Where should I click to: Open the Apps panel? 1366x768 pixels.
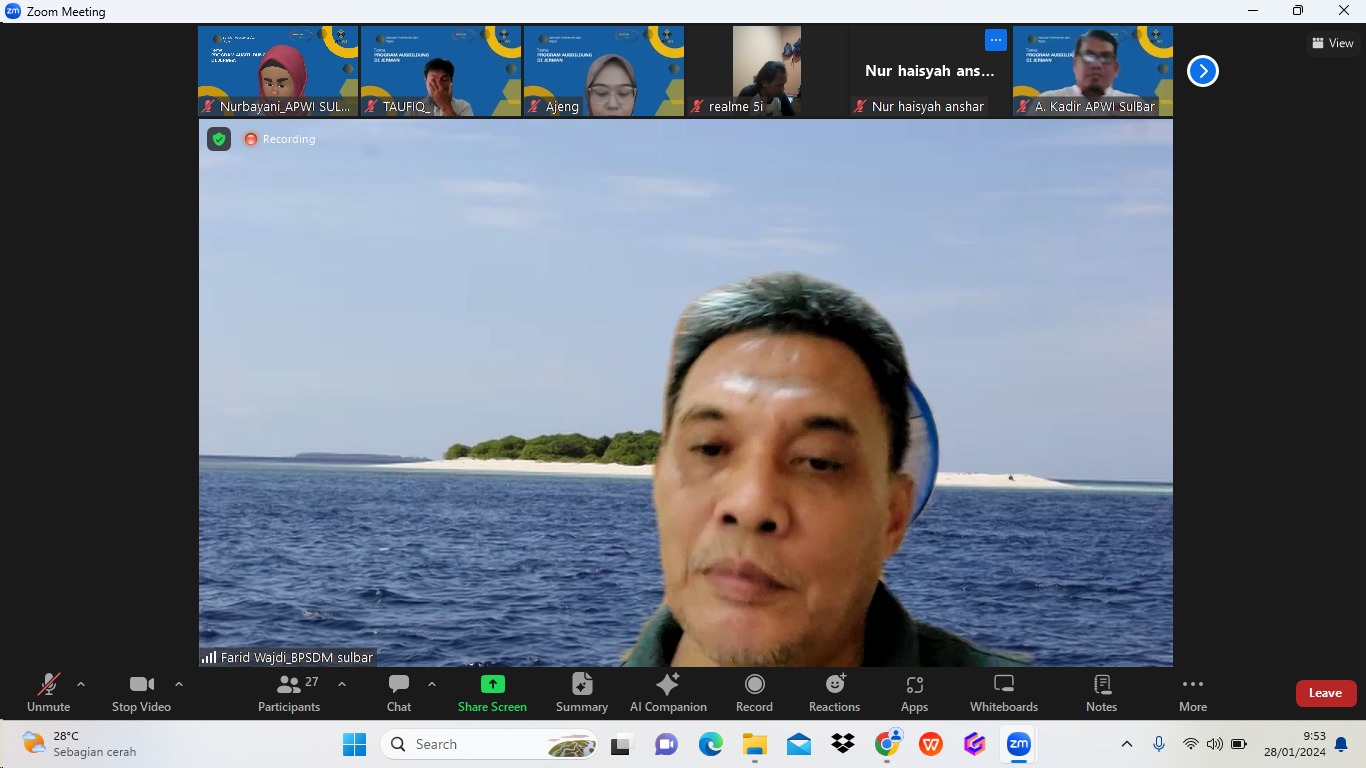(x=914, y=692)
